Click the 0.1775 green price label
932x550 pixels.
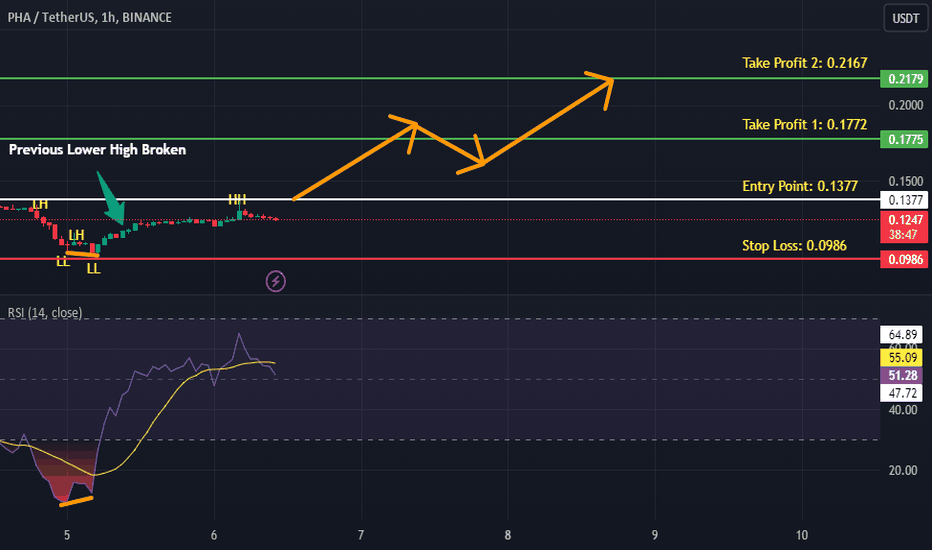(x=904, y=139)
